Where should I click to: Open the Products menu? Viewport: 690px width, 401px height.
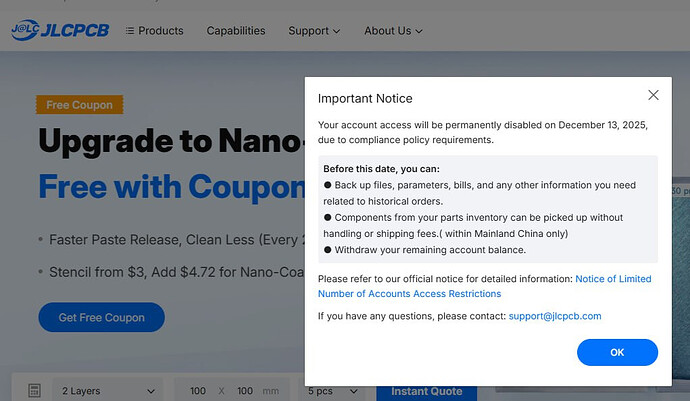(x=160, y=31)
